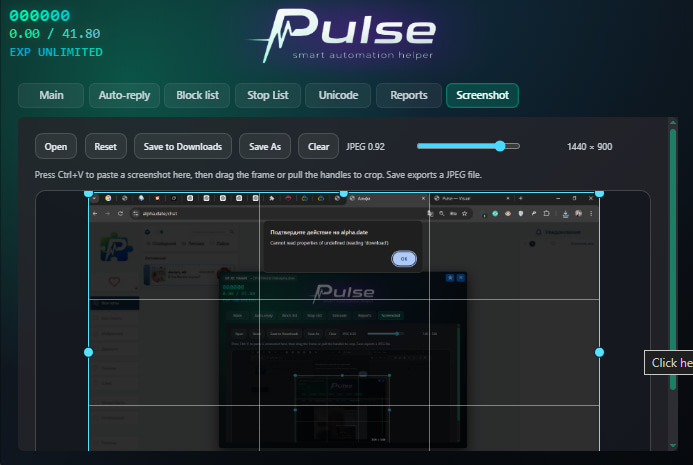Click the top-left crop handle
The image size is (693, 465).
click(x=88, y=193)
